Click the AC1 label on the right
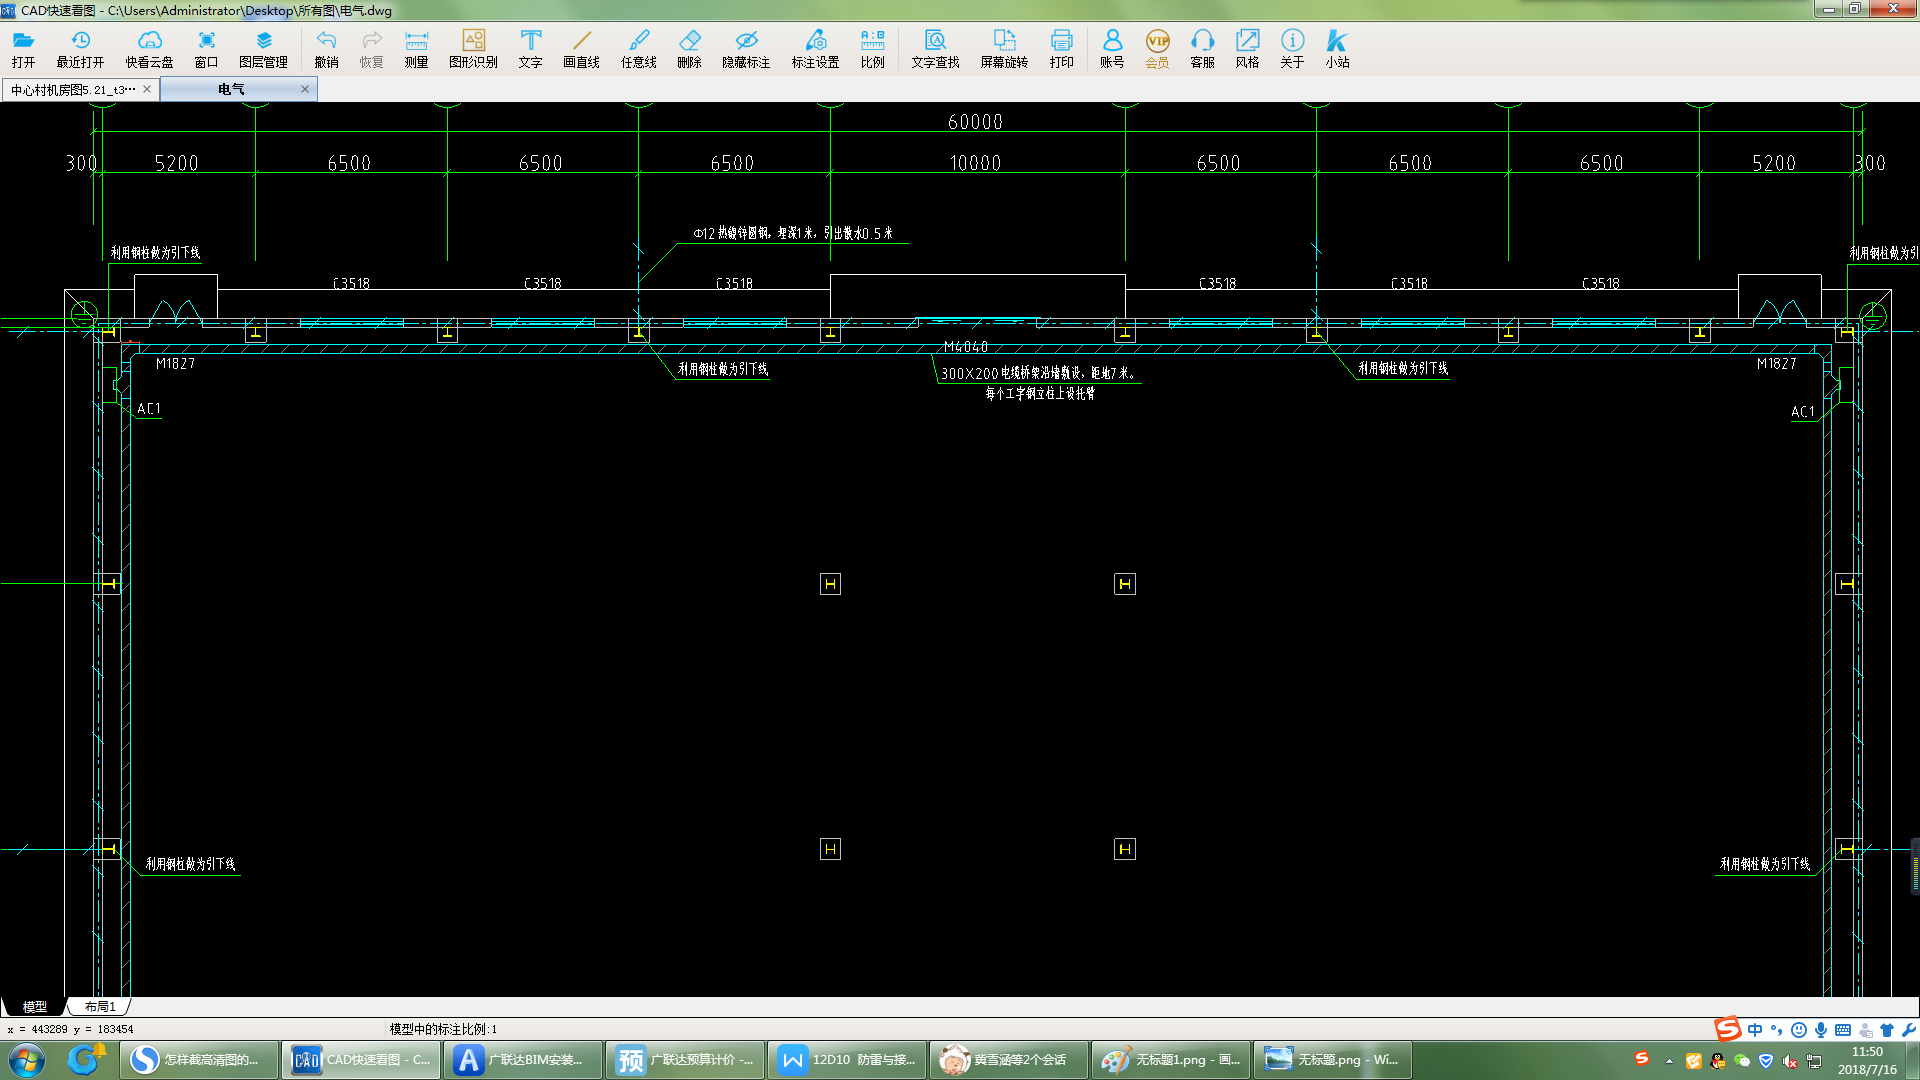The height and width of the screenshot is (1080, 1920). (x=1802, y=411)
